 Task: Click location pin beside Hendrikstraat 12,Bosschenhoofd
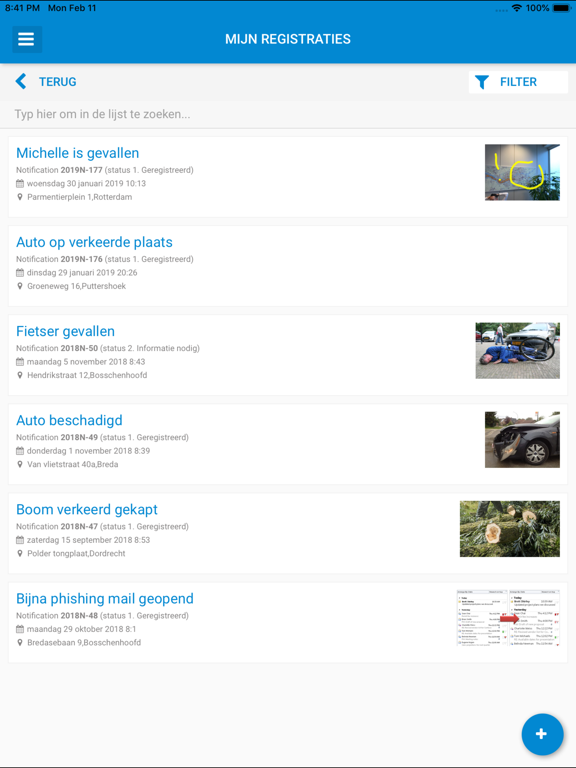pyautogui.click(x=20, y=375)
